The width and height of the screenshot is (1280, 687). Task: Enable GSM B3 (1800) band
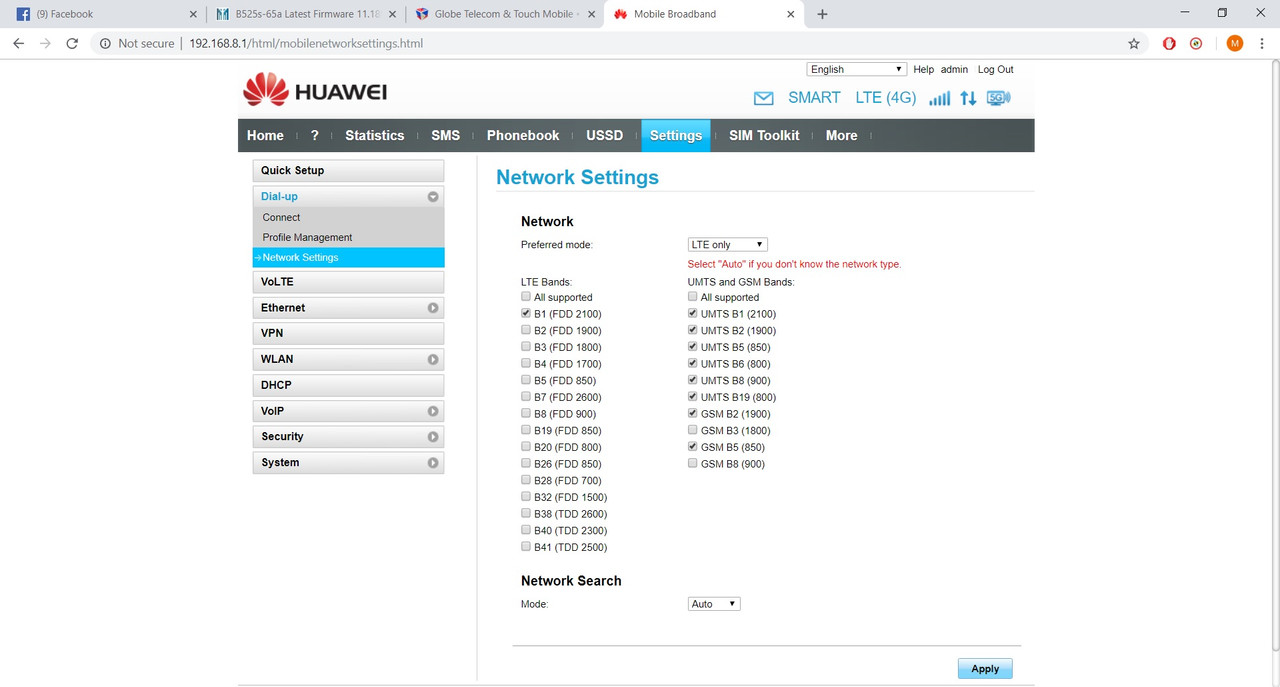point(693,430)
